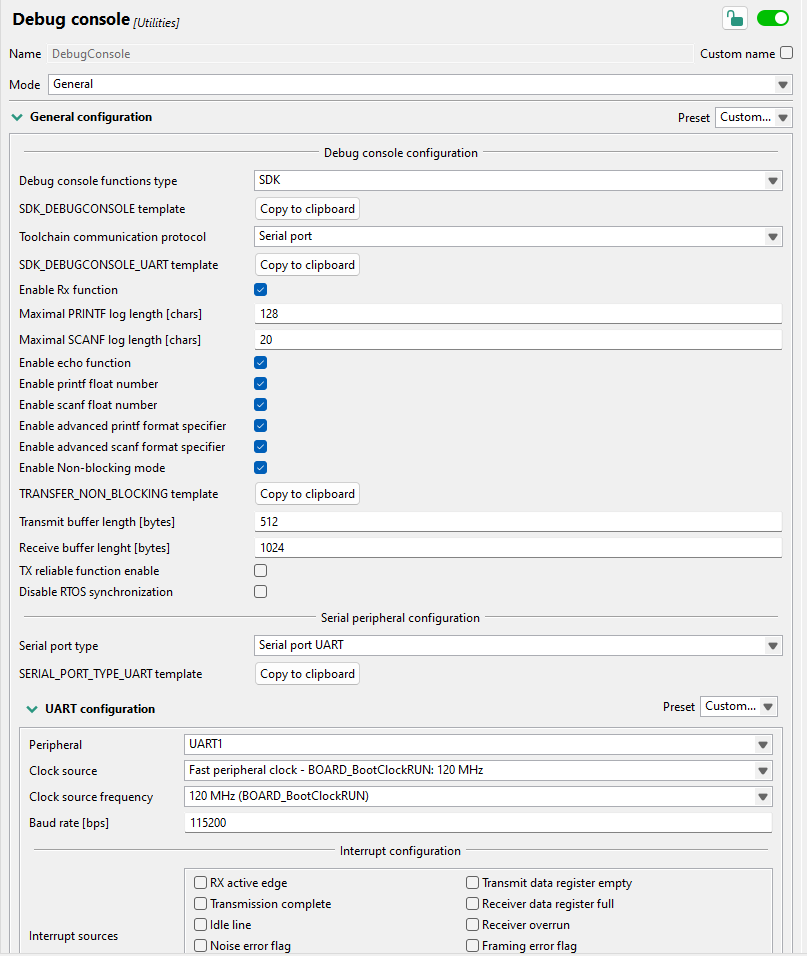Toggle the Debug console enable switch
Viewport: 807px width, 956px height.
[773, 18]
